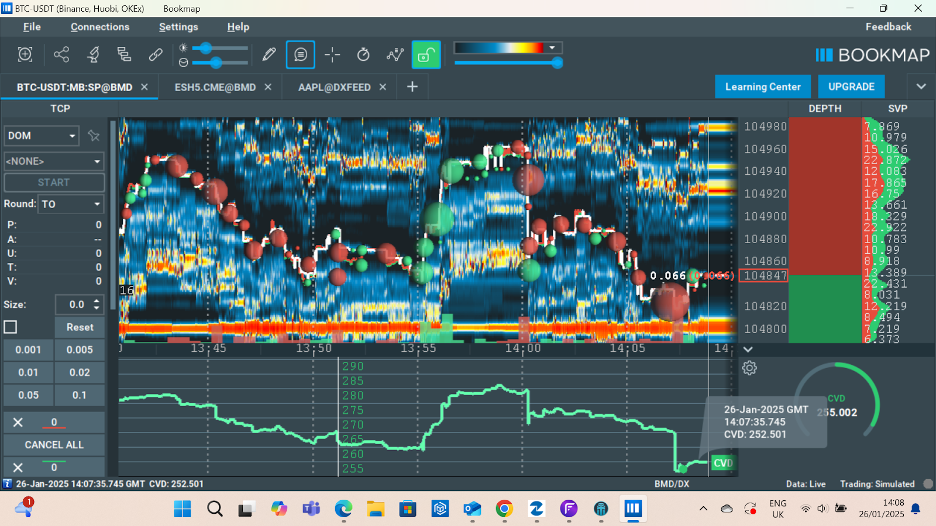Image resolution: width=936 pixels, height=526 pixels.
Task: Open the Connections menu
Action: (x=100, y=27)
